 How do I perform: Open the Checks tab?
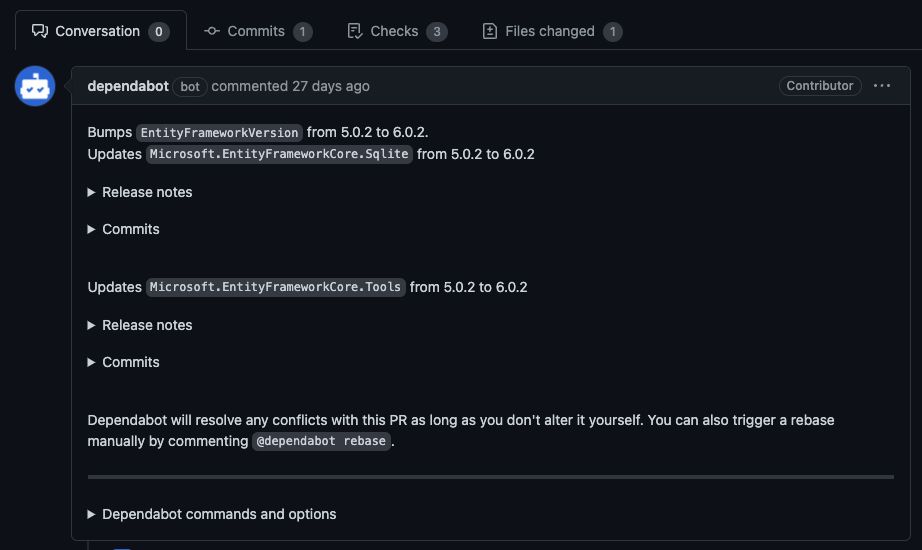click(397, 31)
